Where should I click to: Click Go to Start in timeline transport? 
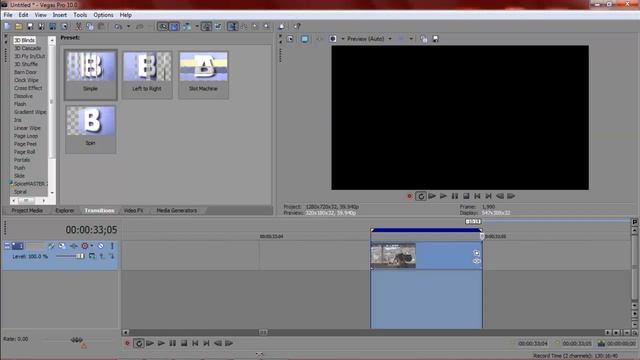[195, 343]
